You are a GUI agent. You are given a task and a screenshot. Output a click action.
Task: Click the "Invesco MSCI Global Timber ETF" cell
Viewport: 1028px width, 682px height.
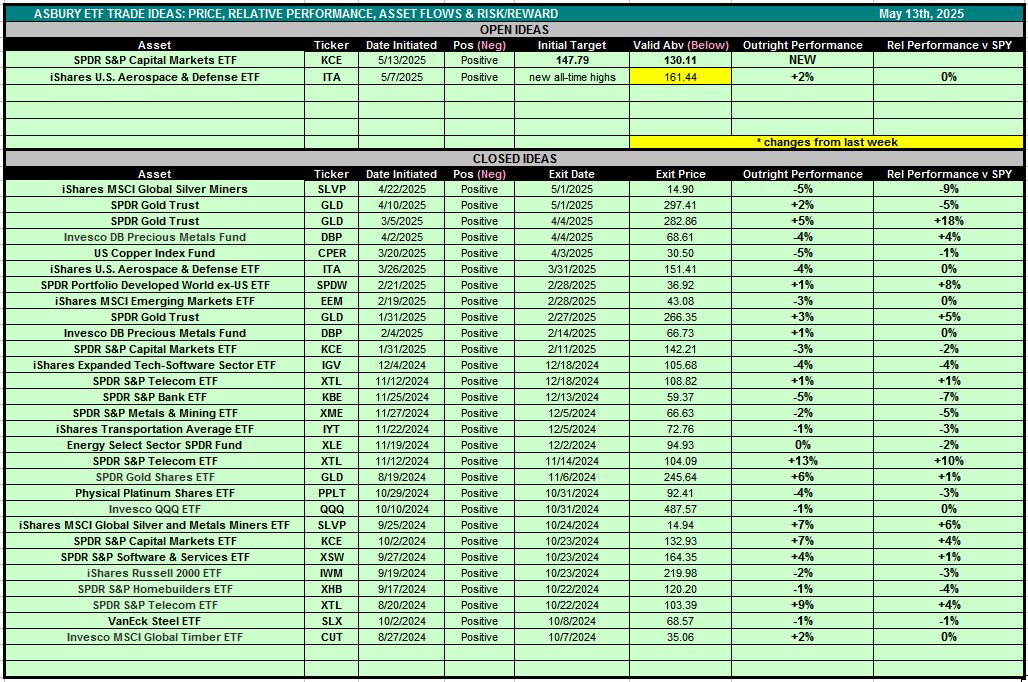click(x=155, y=637)
